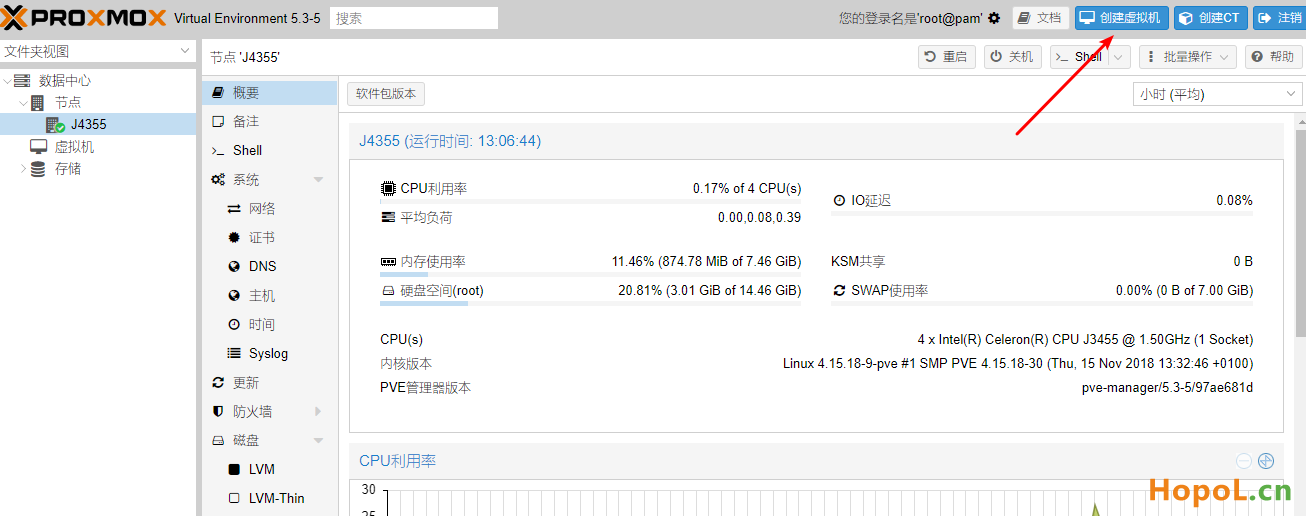Open the 概要 summary tab

(269, 93)
